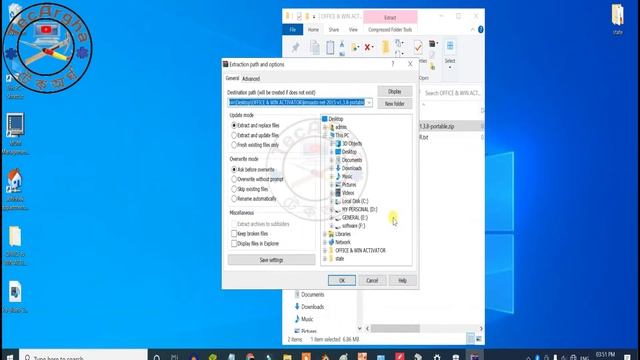Image resolution: width=640 pixels, height=360 pixels.
Task: Expand 3D Objects tree node
Action: point(332,144)
